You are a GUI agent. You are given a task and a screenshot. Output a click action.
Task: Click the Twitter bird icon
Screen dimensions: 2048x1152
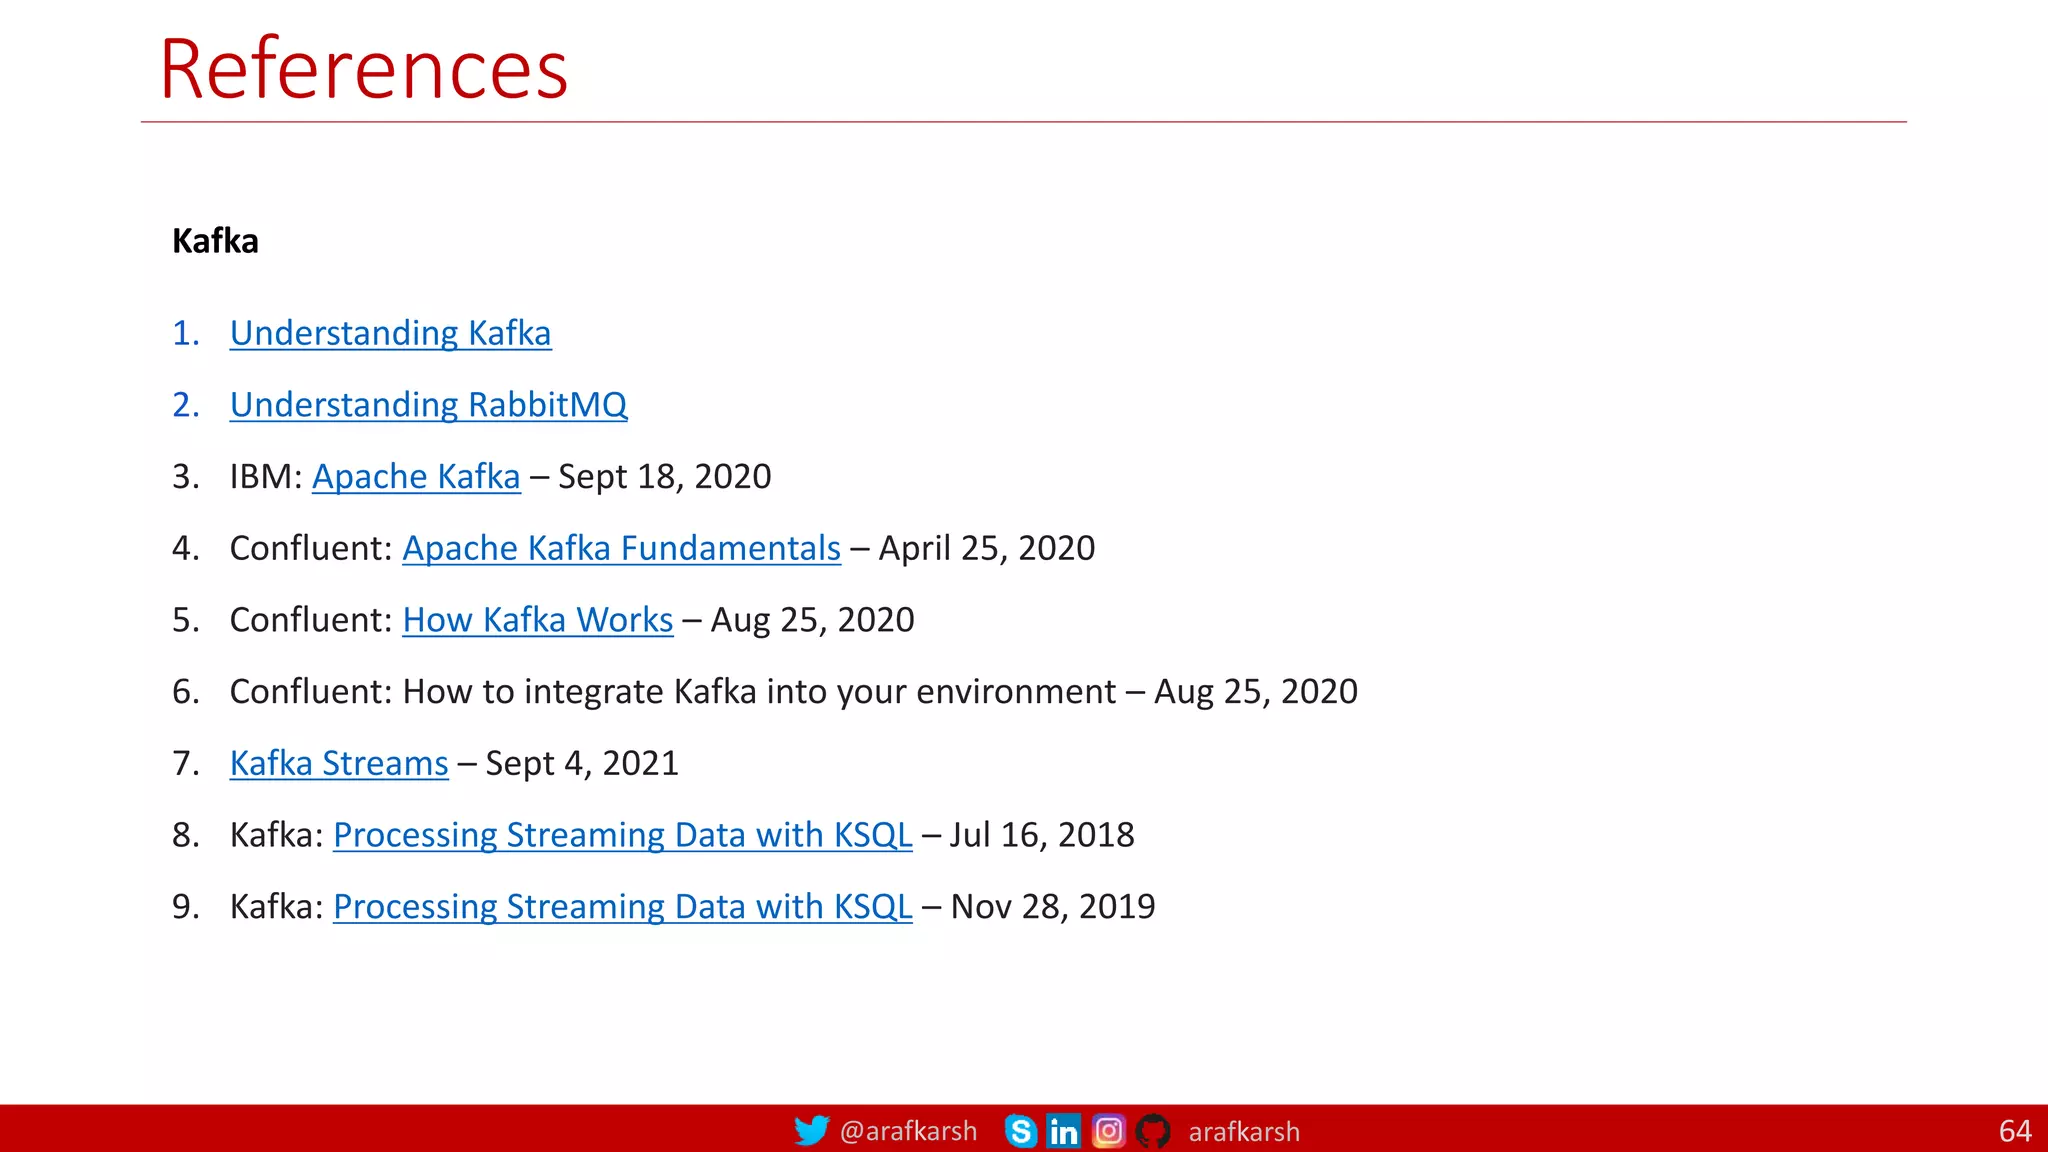coord(811,1131)
